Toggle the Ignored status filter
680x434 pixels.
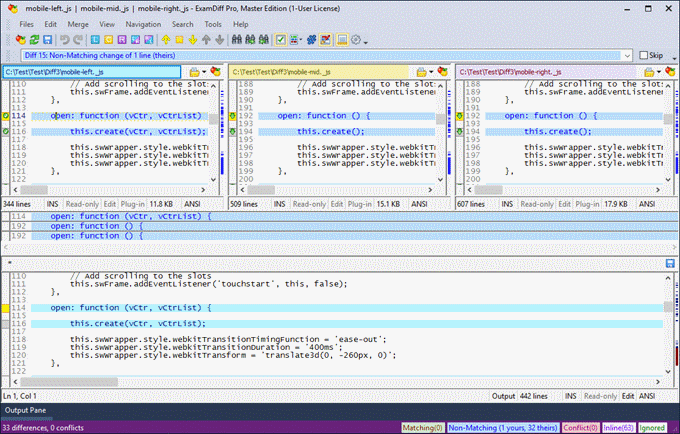[652, 428]
